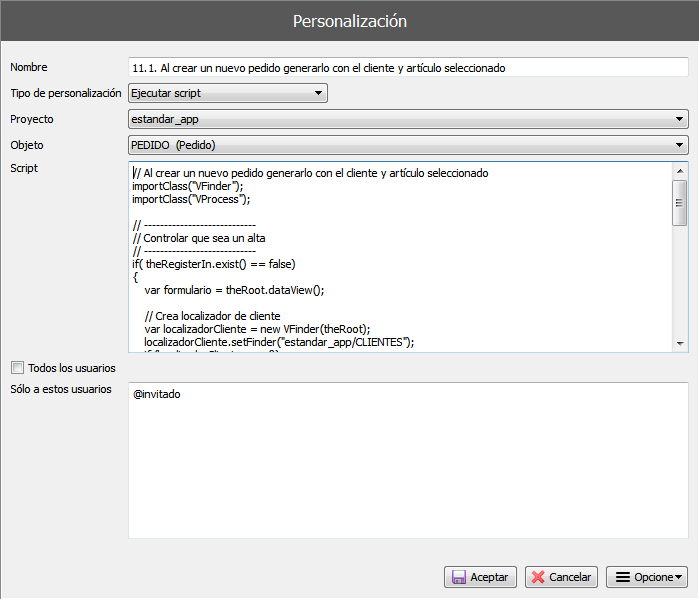Image resolution: width=699 pixels, height=599 pixels.
Task: Click the '// Crea localizador de cliente' comment
Action: (x=212, y=316)
